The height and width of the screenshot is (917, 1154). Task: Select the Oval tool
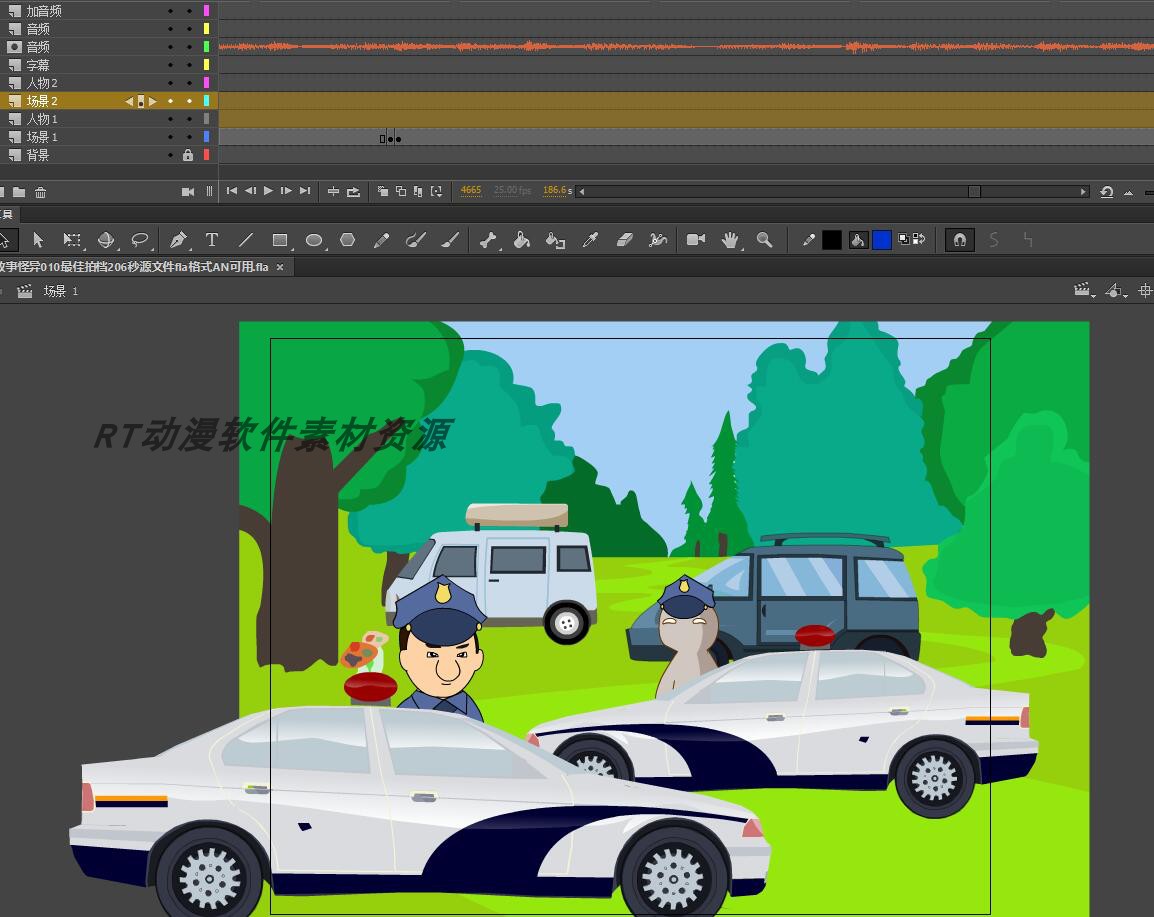[314, 240]
